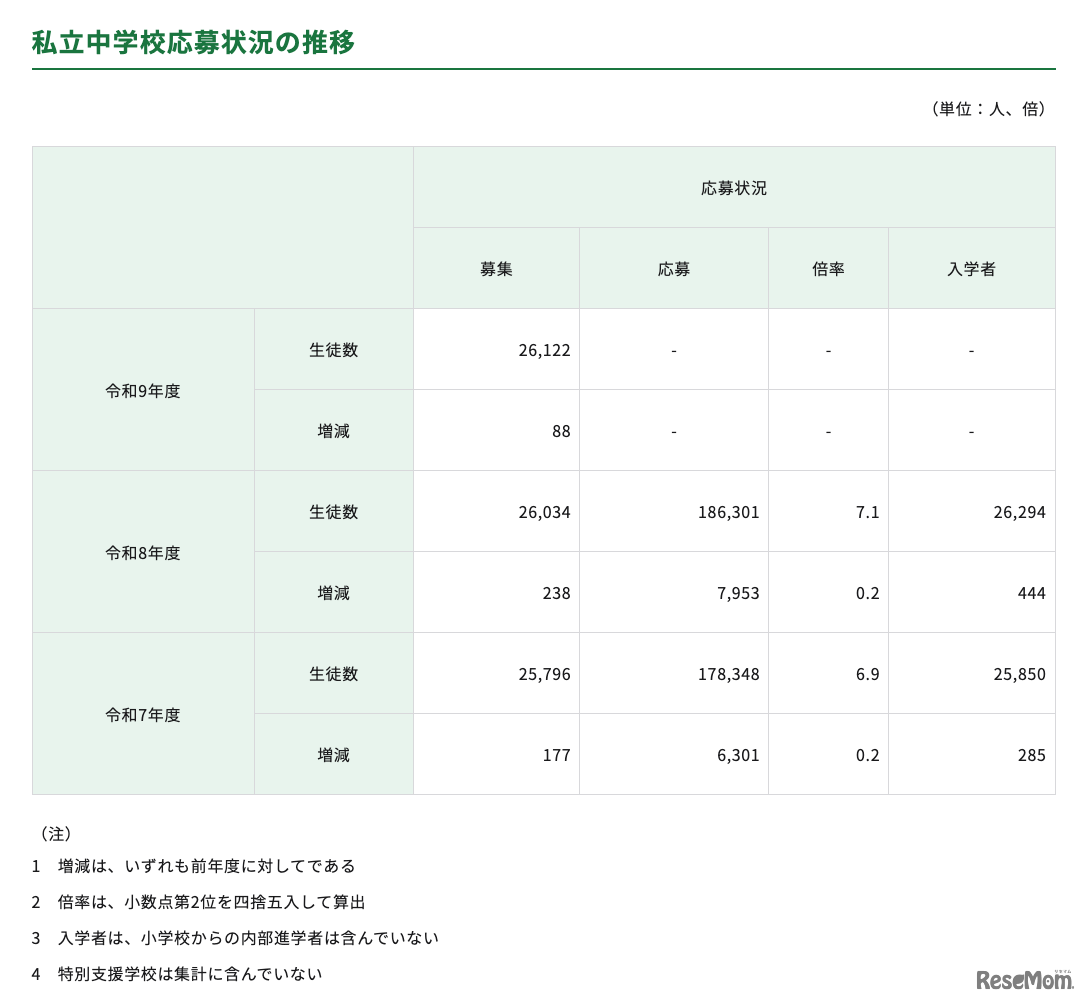
Task: Select the value 178,348
Action: coord(729,674)
